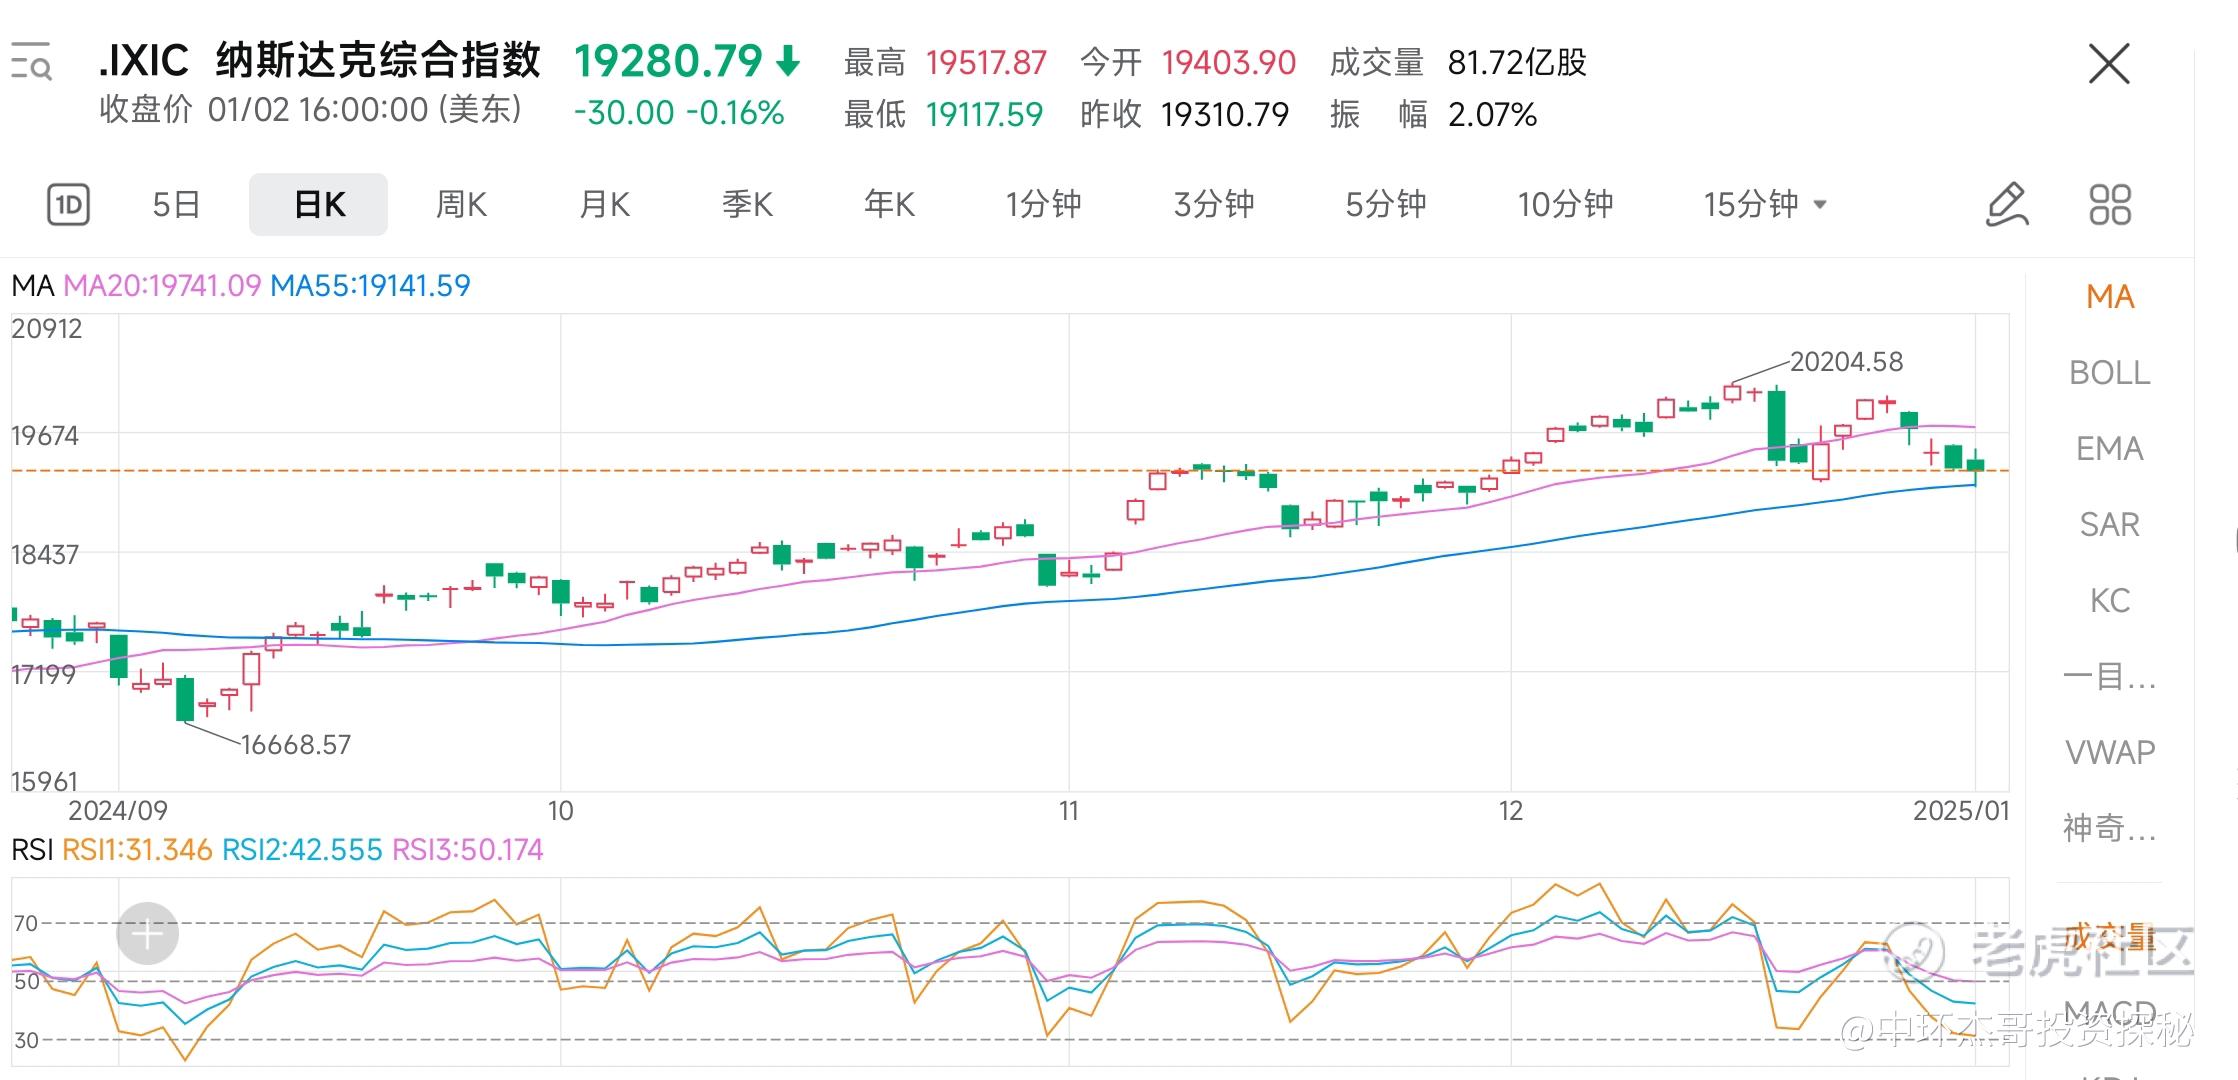
Task: Click the 1D intraday chart icon
Action: click(x=68, y=205)
